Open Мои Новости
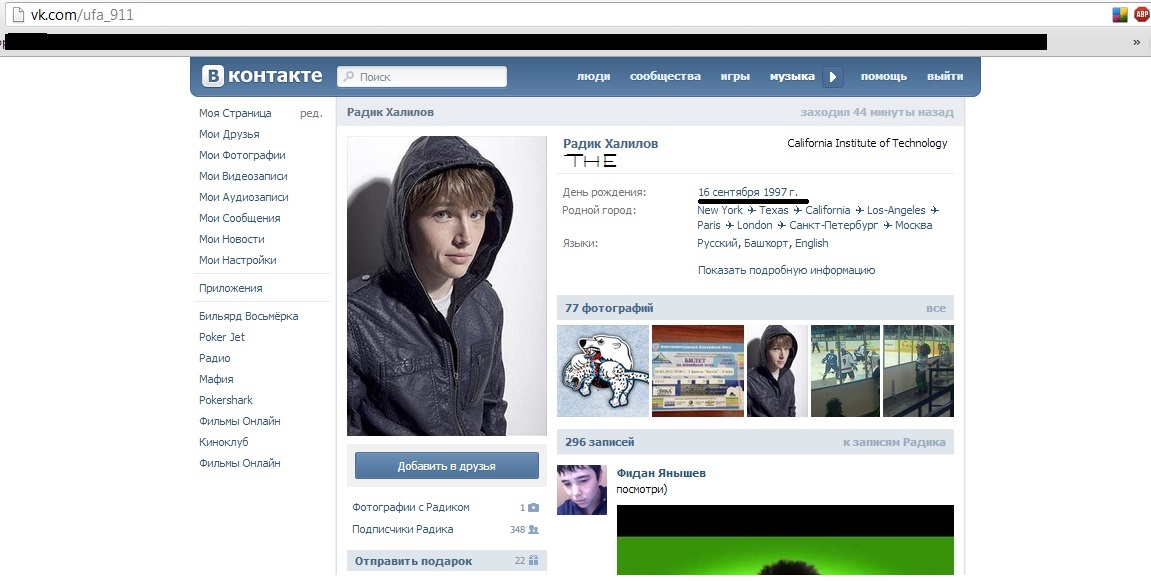 pyautogui.click(x=231, y=239)
